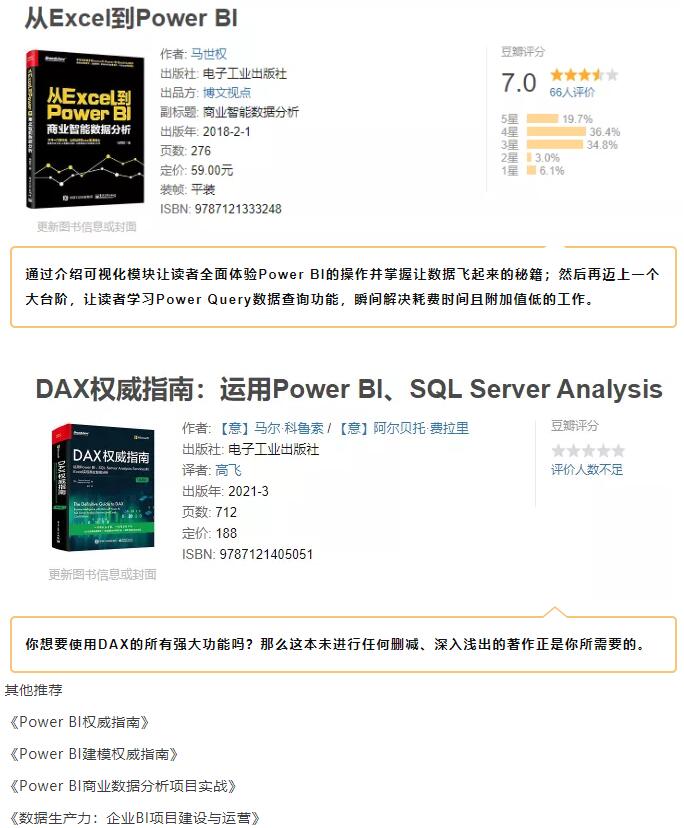Click the 从Excel到Power BI book cover
The height and width of the screenshot is (828, 684).
pyautogui.click(x=85, y=129)
